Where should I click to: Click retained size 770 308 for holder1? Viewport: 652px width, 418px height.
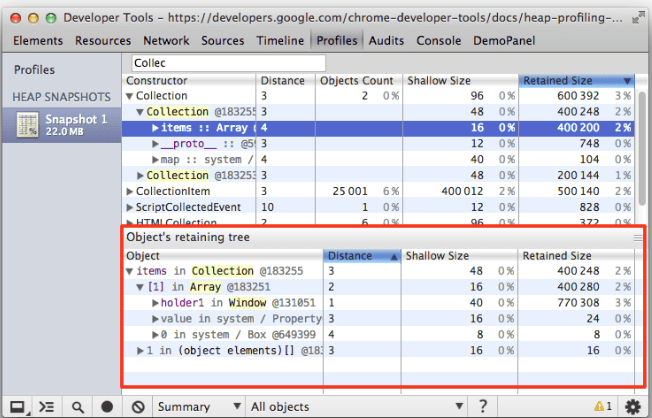point(578,303)
